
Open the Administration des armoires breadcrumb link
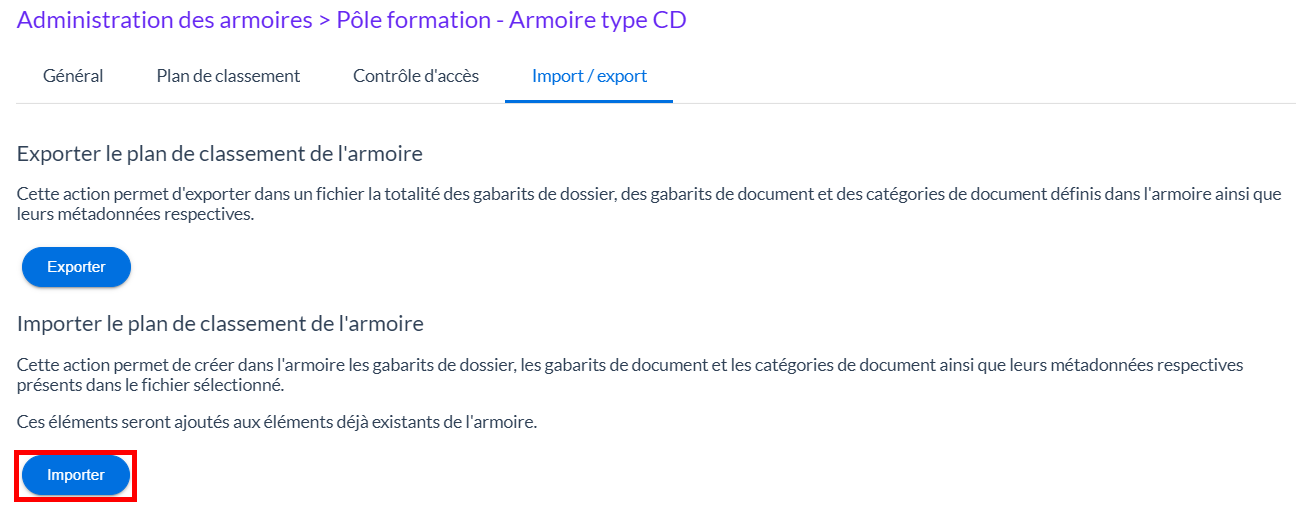(x=164, y=20)
